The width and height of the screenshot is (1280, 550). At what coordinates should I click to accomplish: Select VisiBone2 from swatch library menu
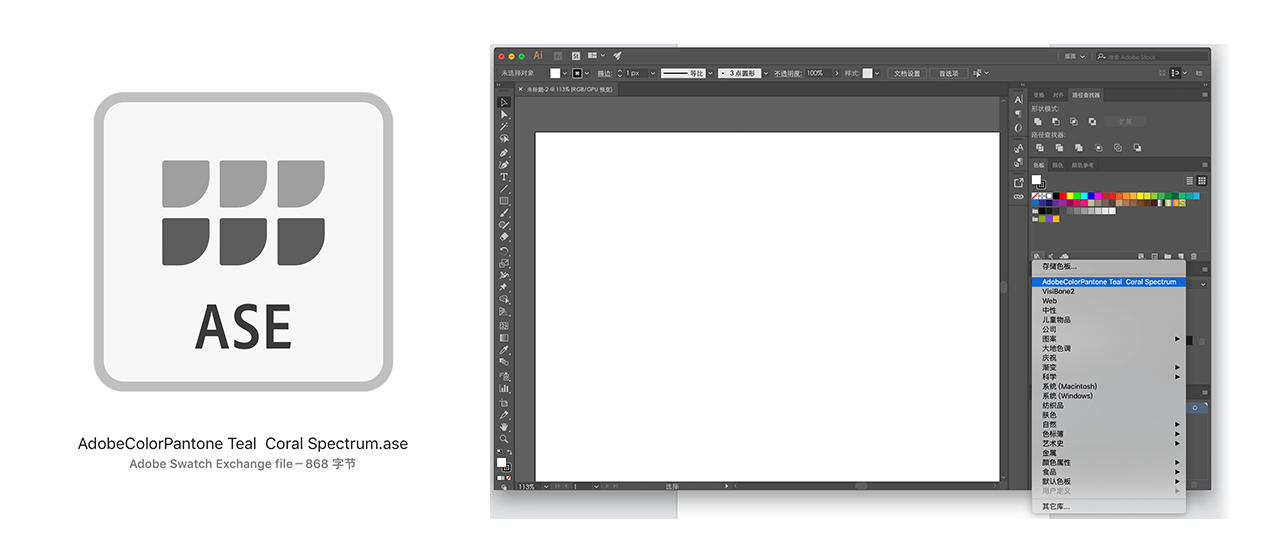tap(1058, 292)
